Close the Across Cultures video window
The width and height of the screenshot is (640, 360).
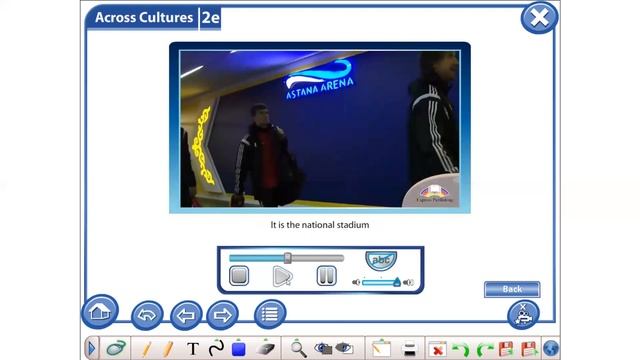coord(539,18)
